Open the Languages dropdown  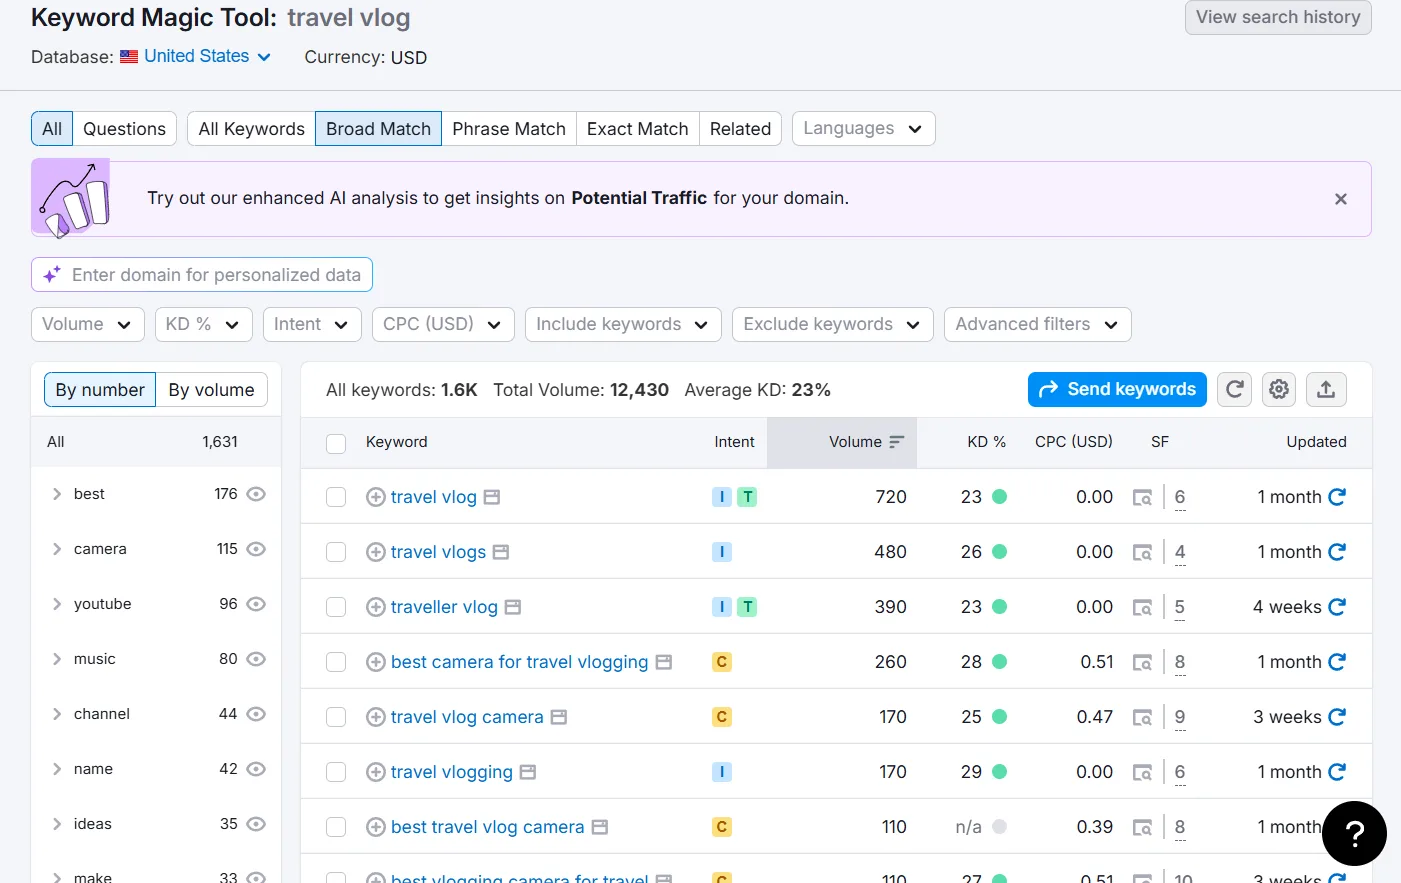click(x=864, y=128)
